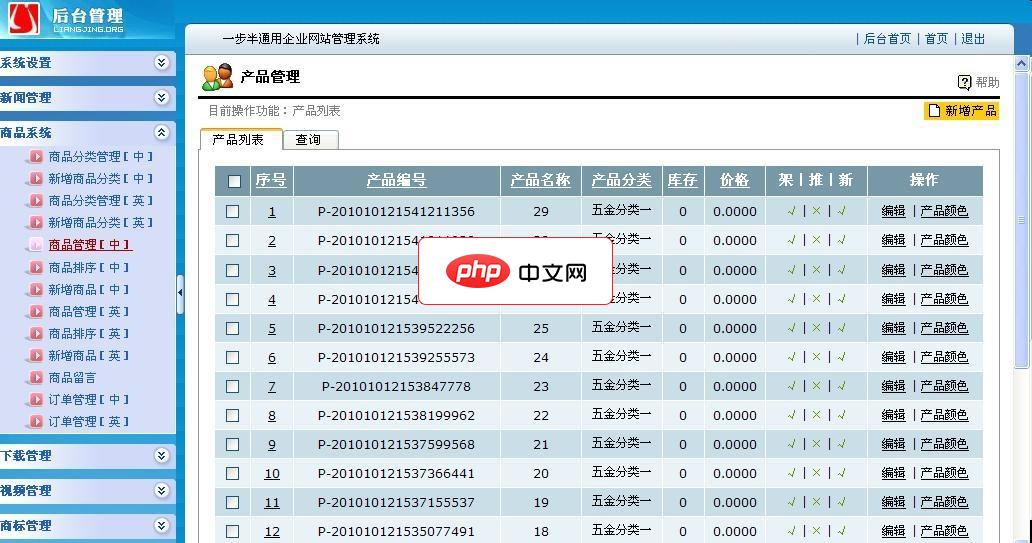Viewport: 1032px width, 543px height.
Task: Sort by 价格 column header
Action: tap(735, 180)
